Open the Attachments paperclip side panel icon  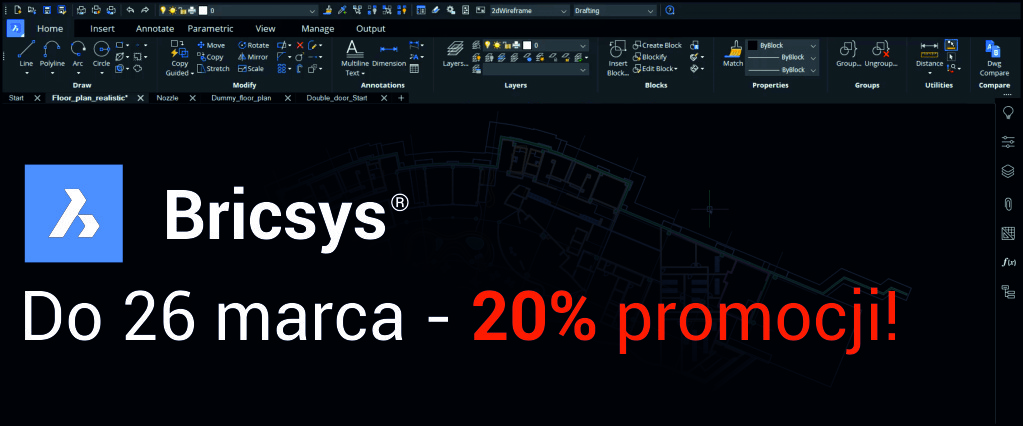pyautogui.click(x=1008, y=203)
